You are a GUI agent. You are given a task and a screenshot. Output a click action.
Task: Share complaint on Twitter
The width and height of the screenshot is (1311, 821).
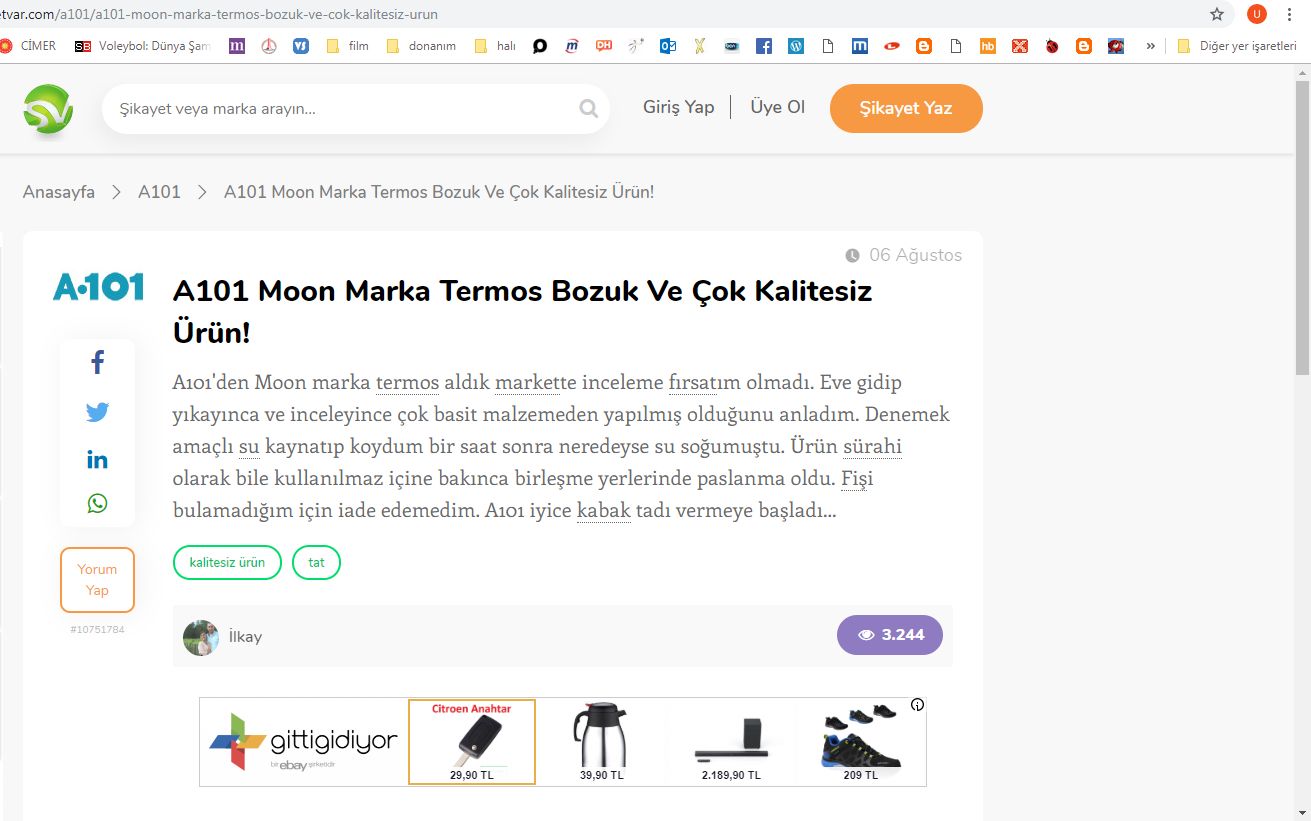[97, 412]
